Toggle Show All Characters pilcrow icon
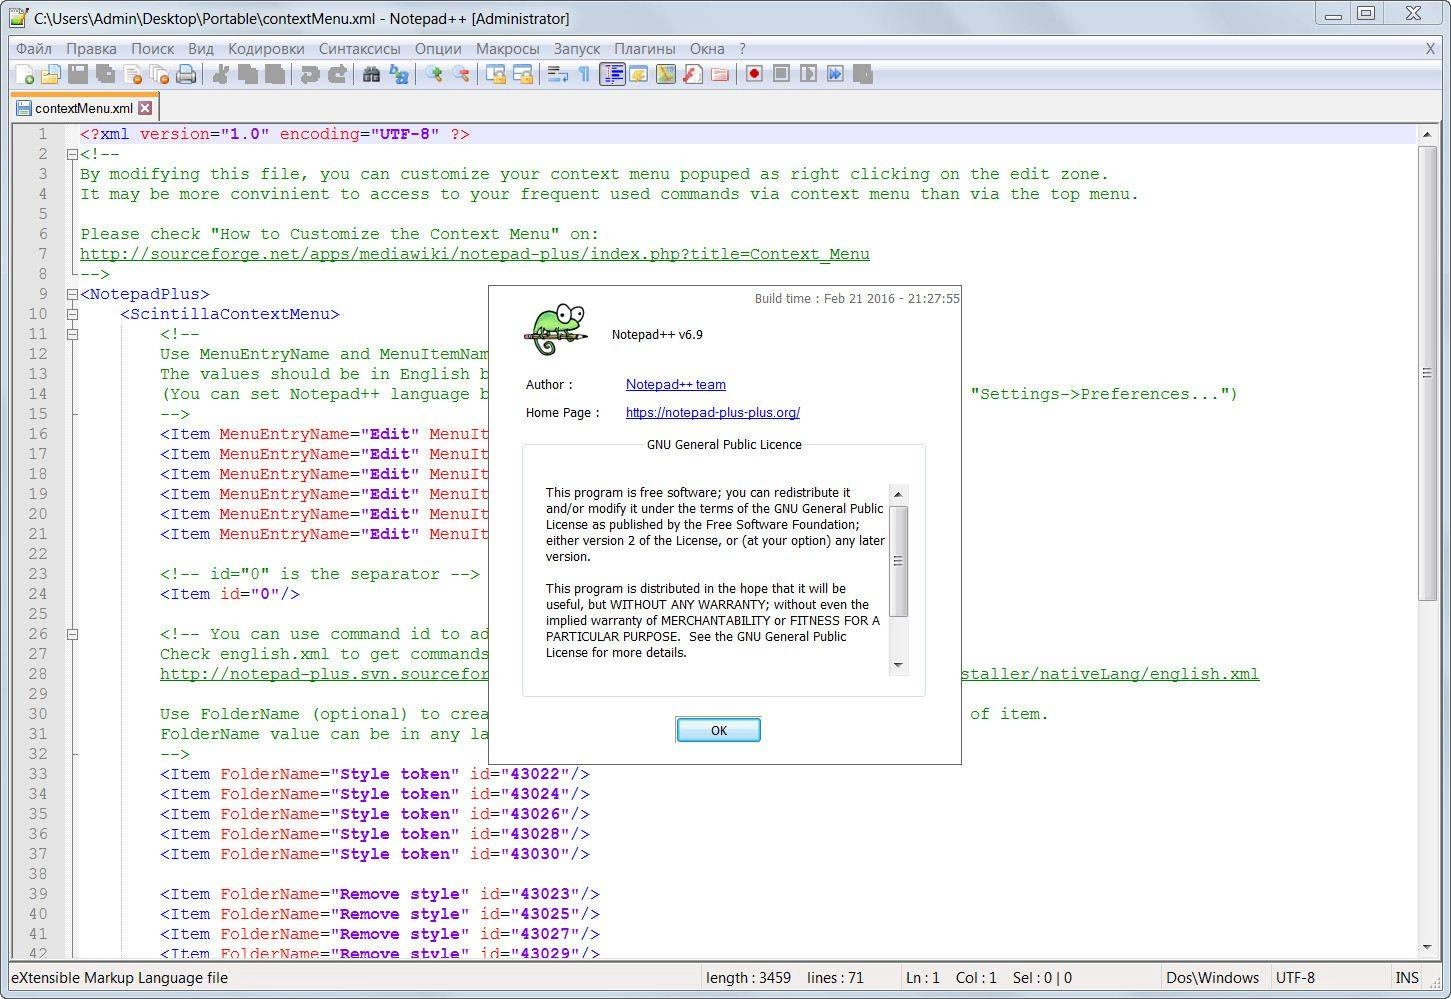The height and width of the screenshot is (999, 1451). pos(585,74)
